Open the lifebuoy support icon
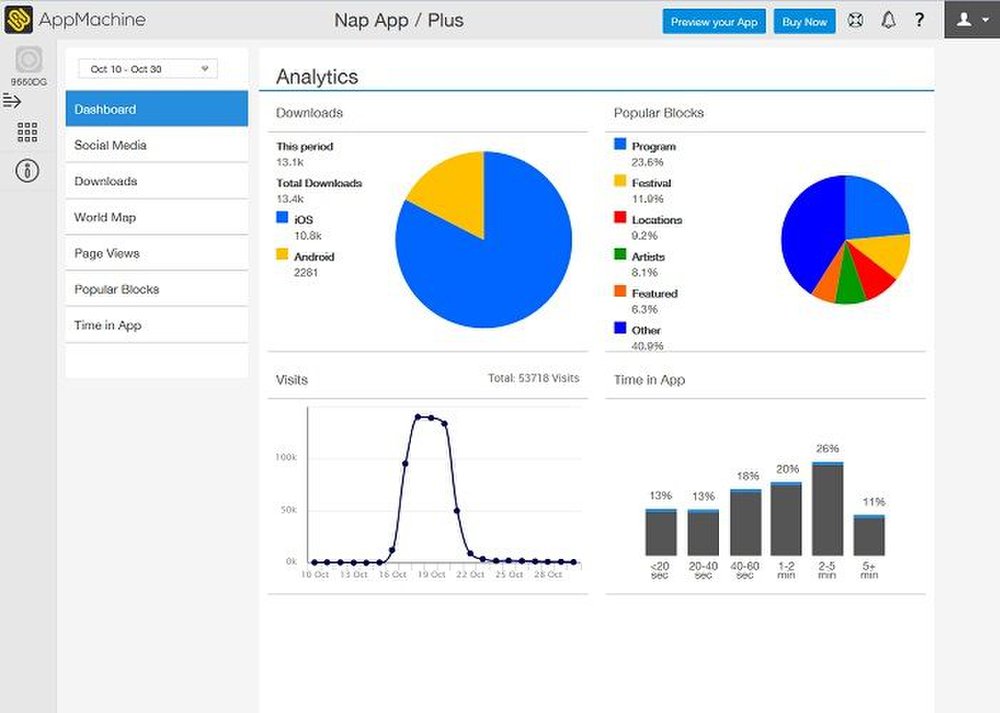 855,21
